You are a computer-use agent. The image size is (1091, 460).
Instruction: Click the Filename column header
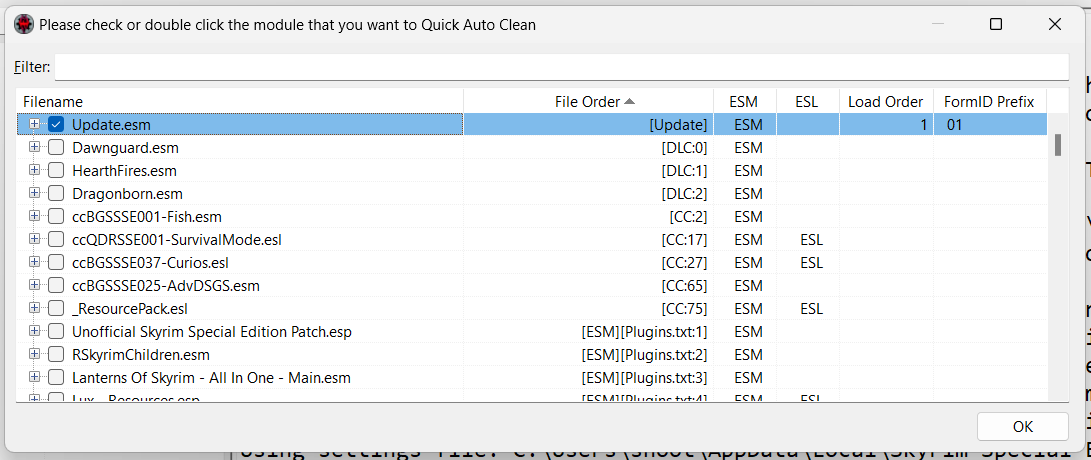[240, 102]
